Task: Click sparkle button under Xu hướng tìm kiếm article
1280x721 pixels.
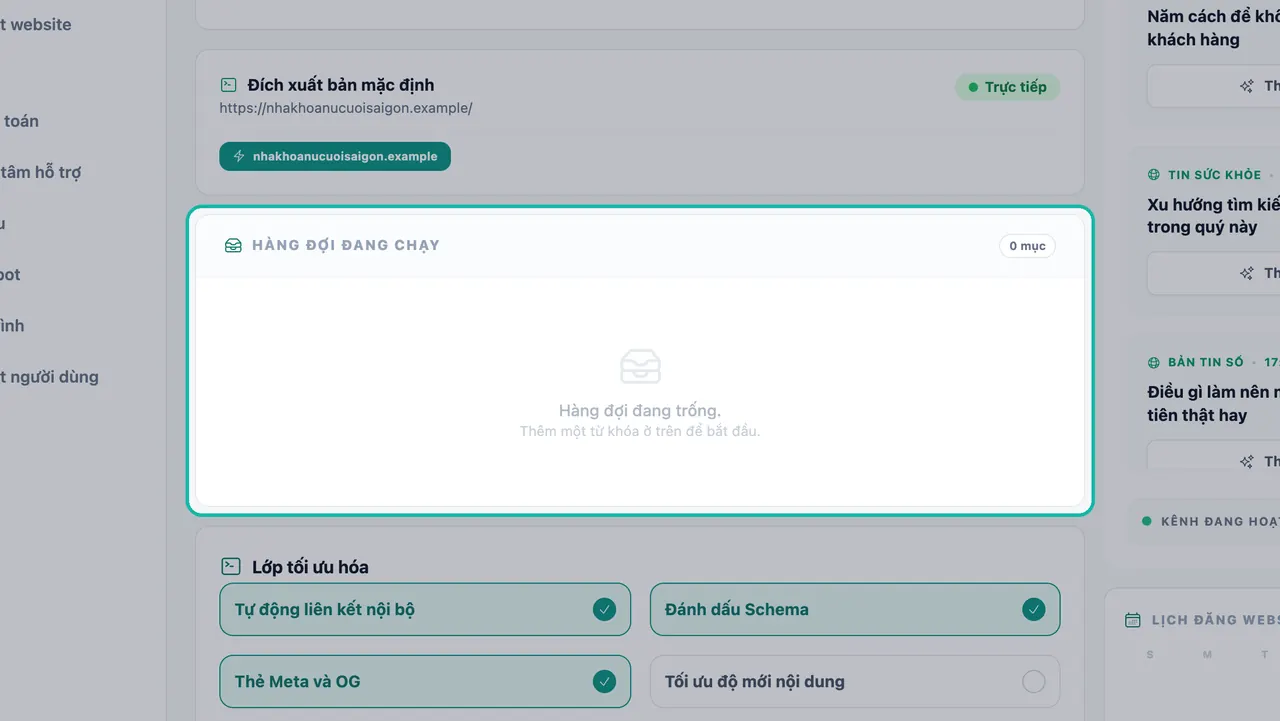Action: tap(1213, 273)
